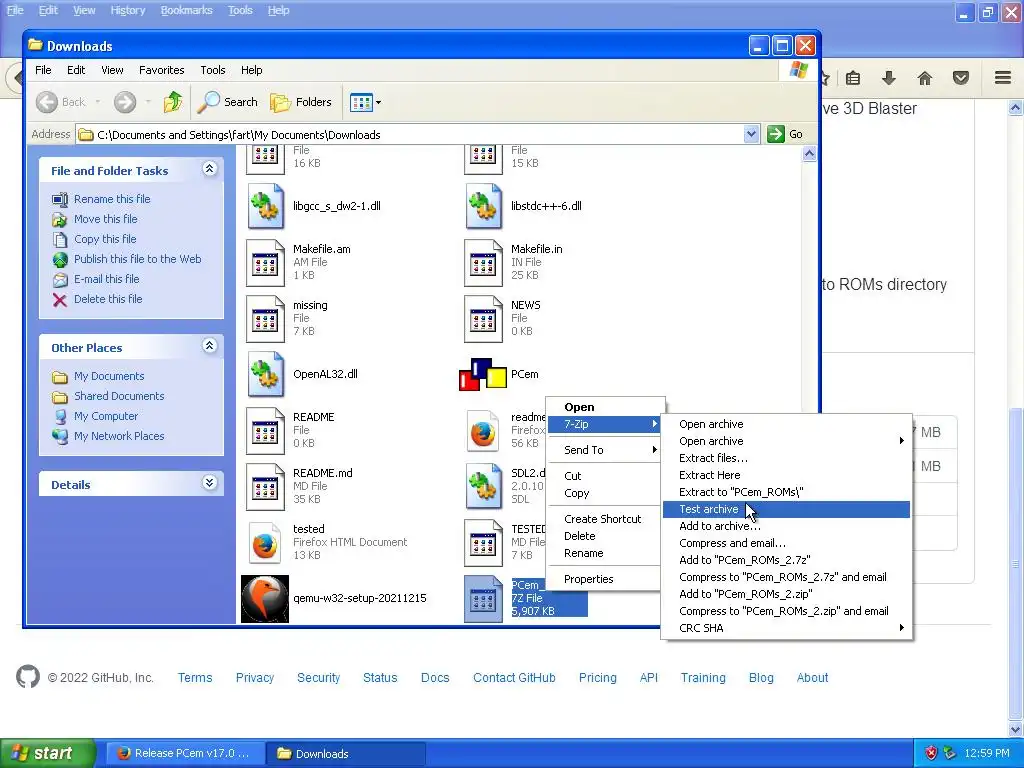Image resolution: width=1024 pixels, height=768 pixels.
Task: Click the Windows start button
Action: click(48, 753)
